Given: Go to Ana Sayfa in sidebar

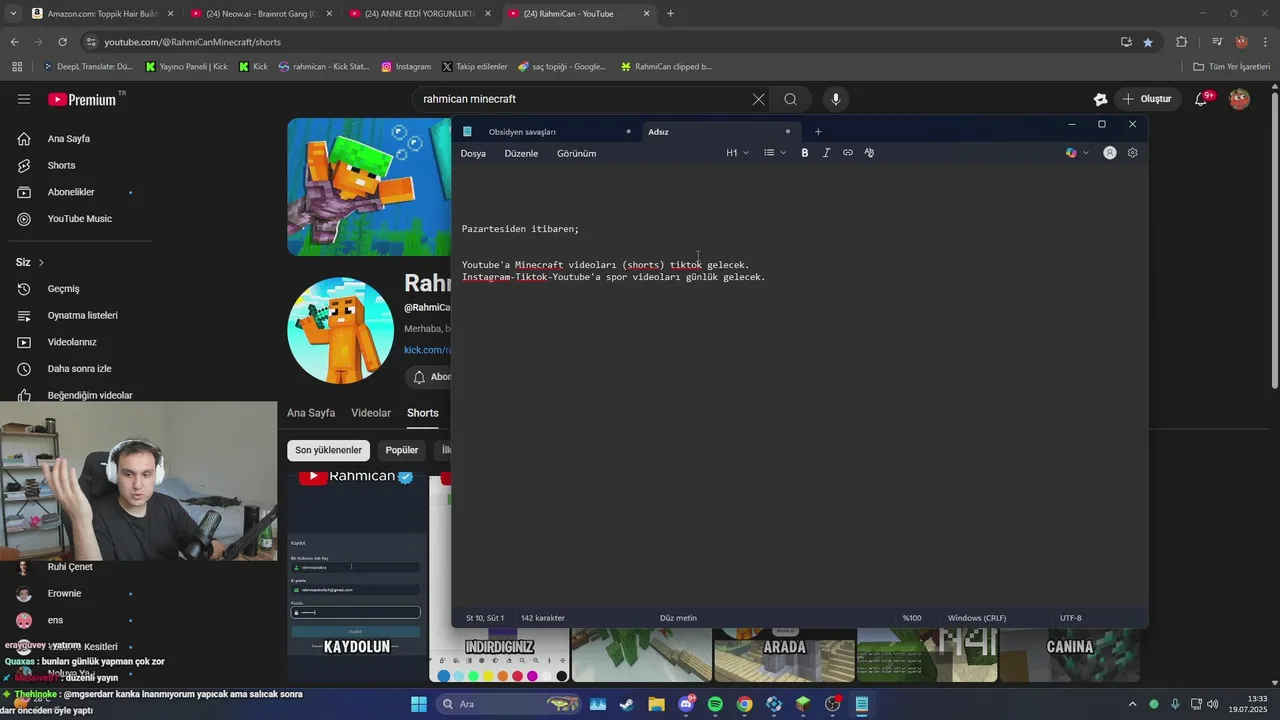Looking at the screenshot, I should coord(70,139).
